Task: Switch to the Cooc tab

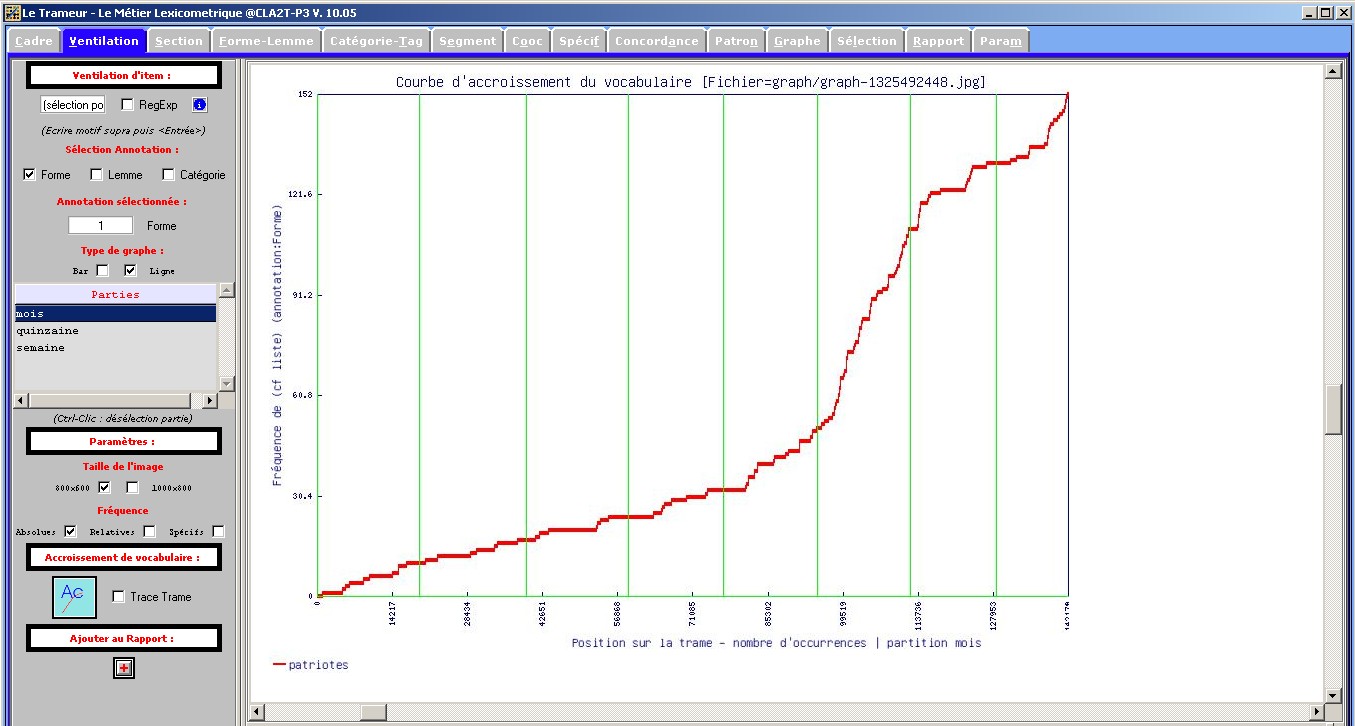Action: [527, 40]
